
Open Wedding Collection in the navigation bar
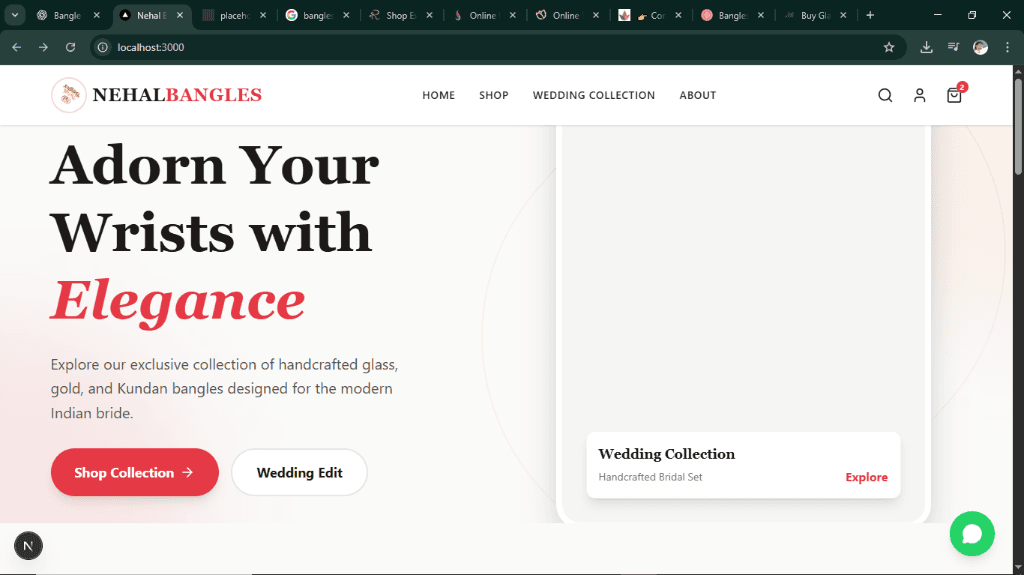pyautogui.click(x=593, y=96)
